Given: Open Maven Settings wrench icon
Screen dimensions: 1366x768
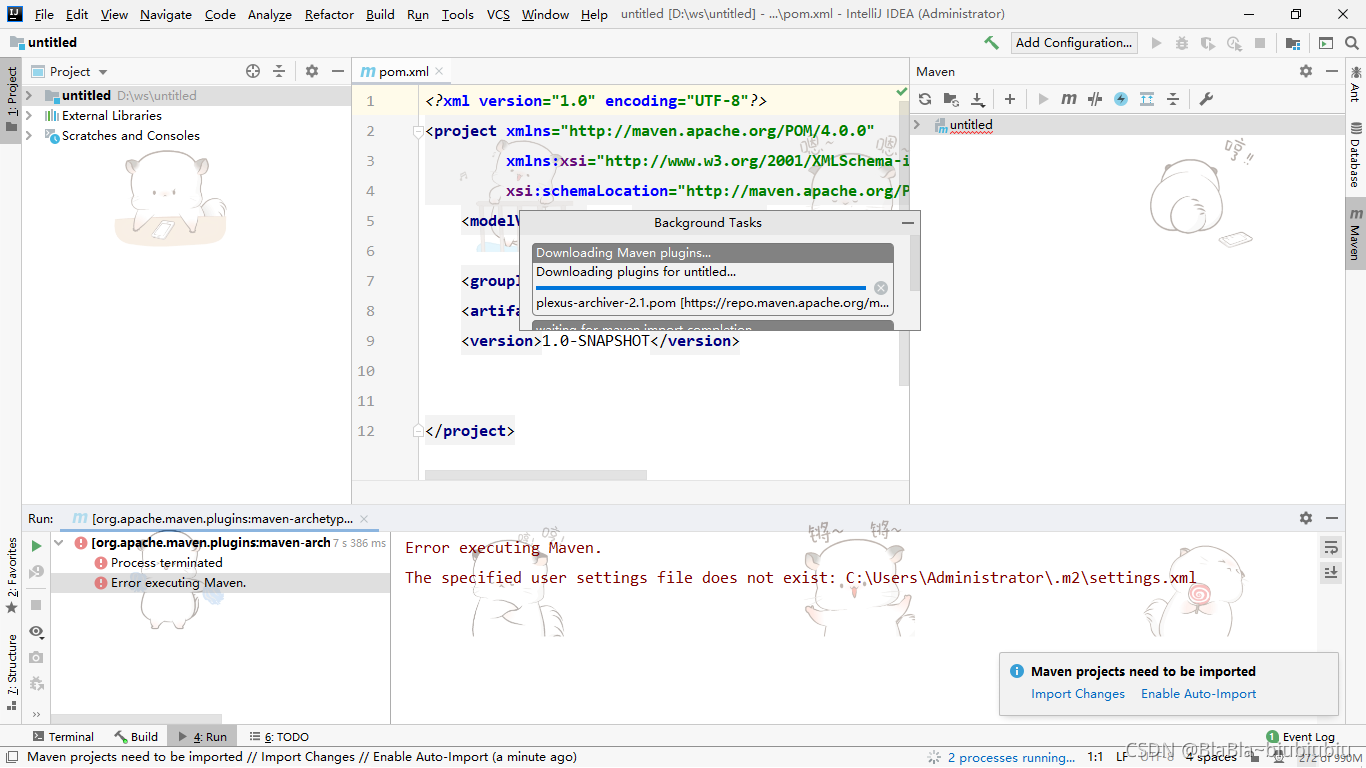Looking at the screenshot, I should pyautogui.click(x=1206, y=99).
